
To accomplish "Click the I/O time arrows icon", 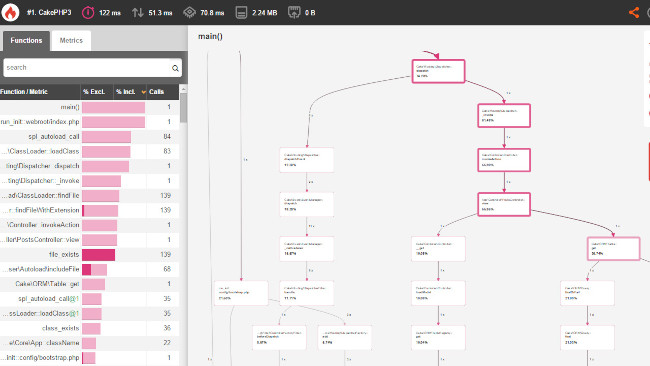I will pos(138,12).
